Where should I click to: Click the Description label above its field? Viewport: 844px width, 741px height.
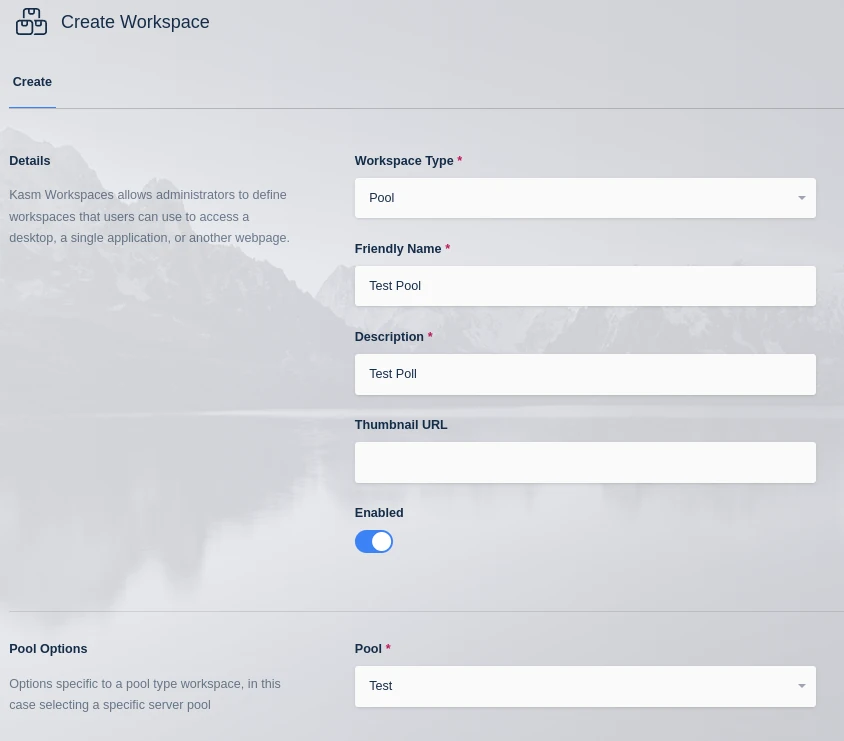[x=390, y=337]
